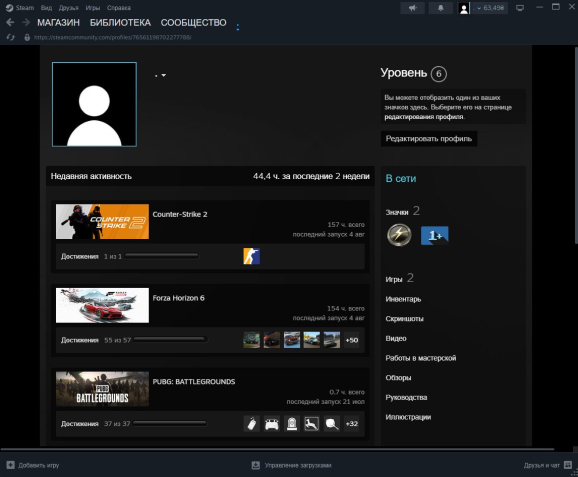This screenshot has height=477, width=578.
Task: Switch to БИБЛИОТЕКА tab
Action: tap(120, 23)
